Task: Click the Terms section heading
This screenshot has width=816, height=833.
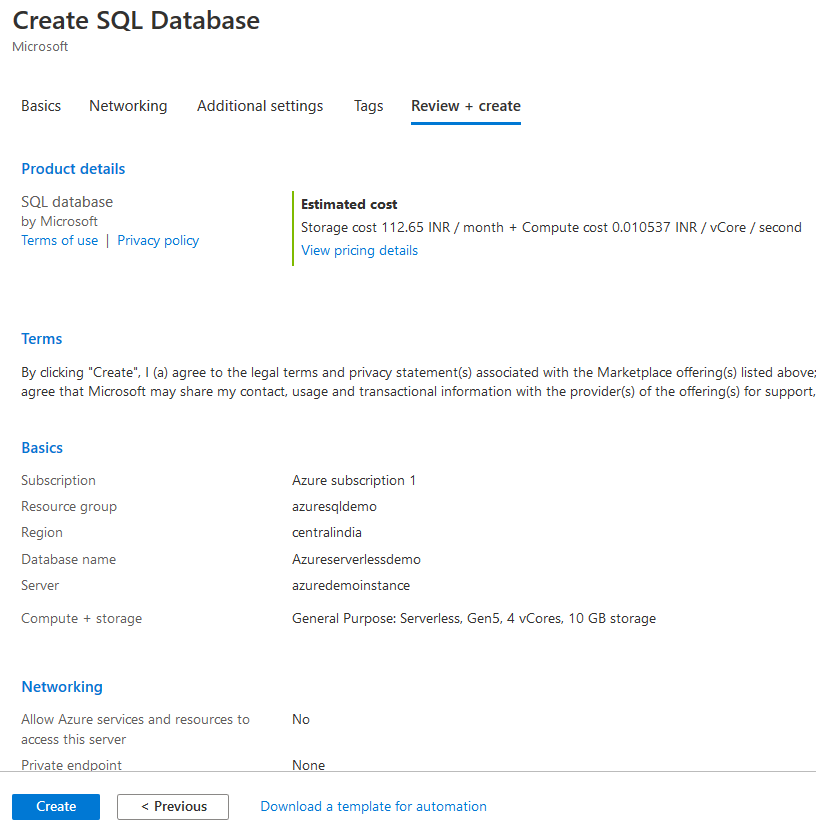Action: coord(42,339)
